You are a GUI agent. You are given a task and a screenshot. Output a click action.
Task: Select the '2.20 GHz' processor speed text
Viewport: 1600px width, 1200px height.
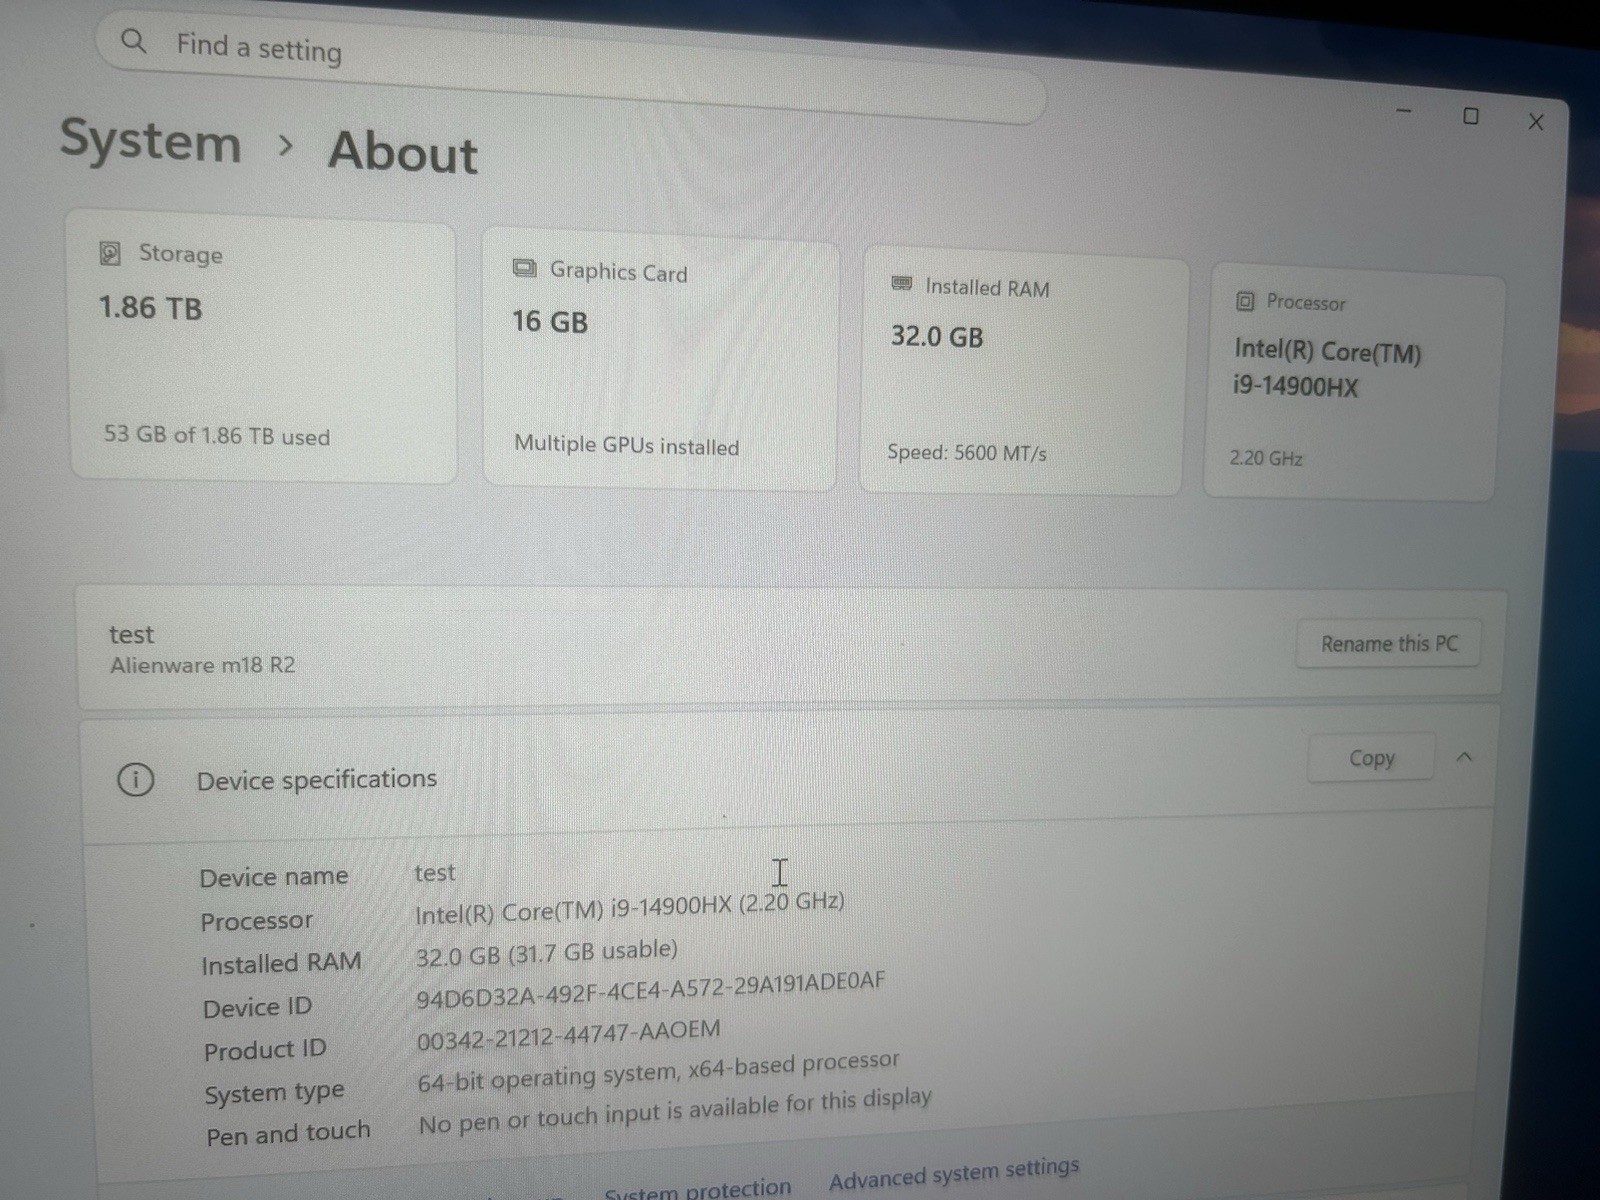pos(1266,458)
